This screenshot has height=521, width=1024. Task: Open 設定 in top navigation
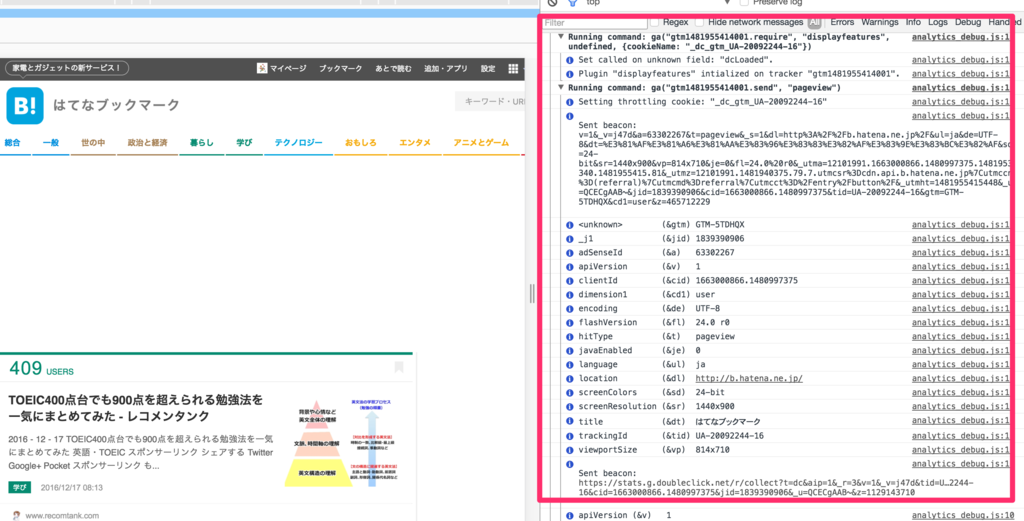[x=488, y=69]
